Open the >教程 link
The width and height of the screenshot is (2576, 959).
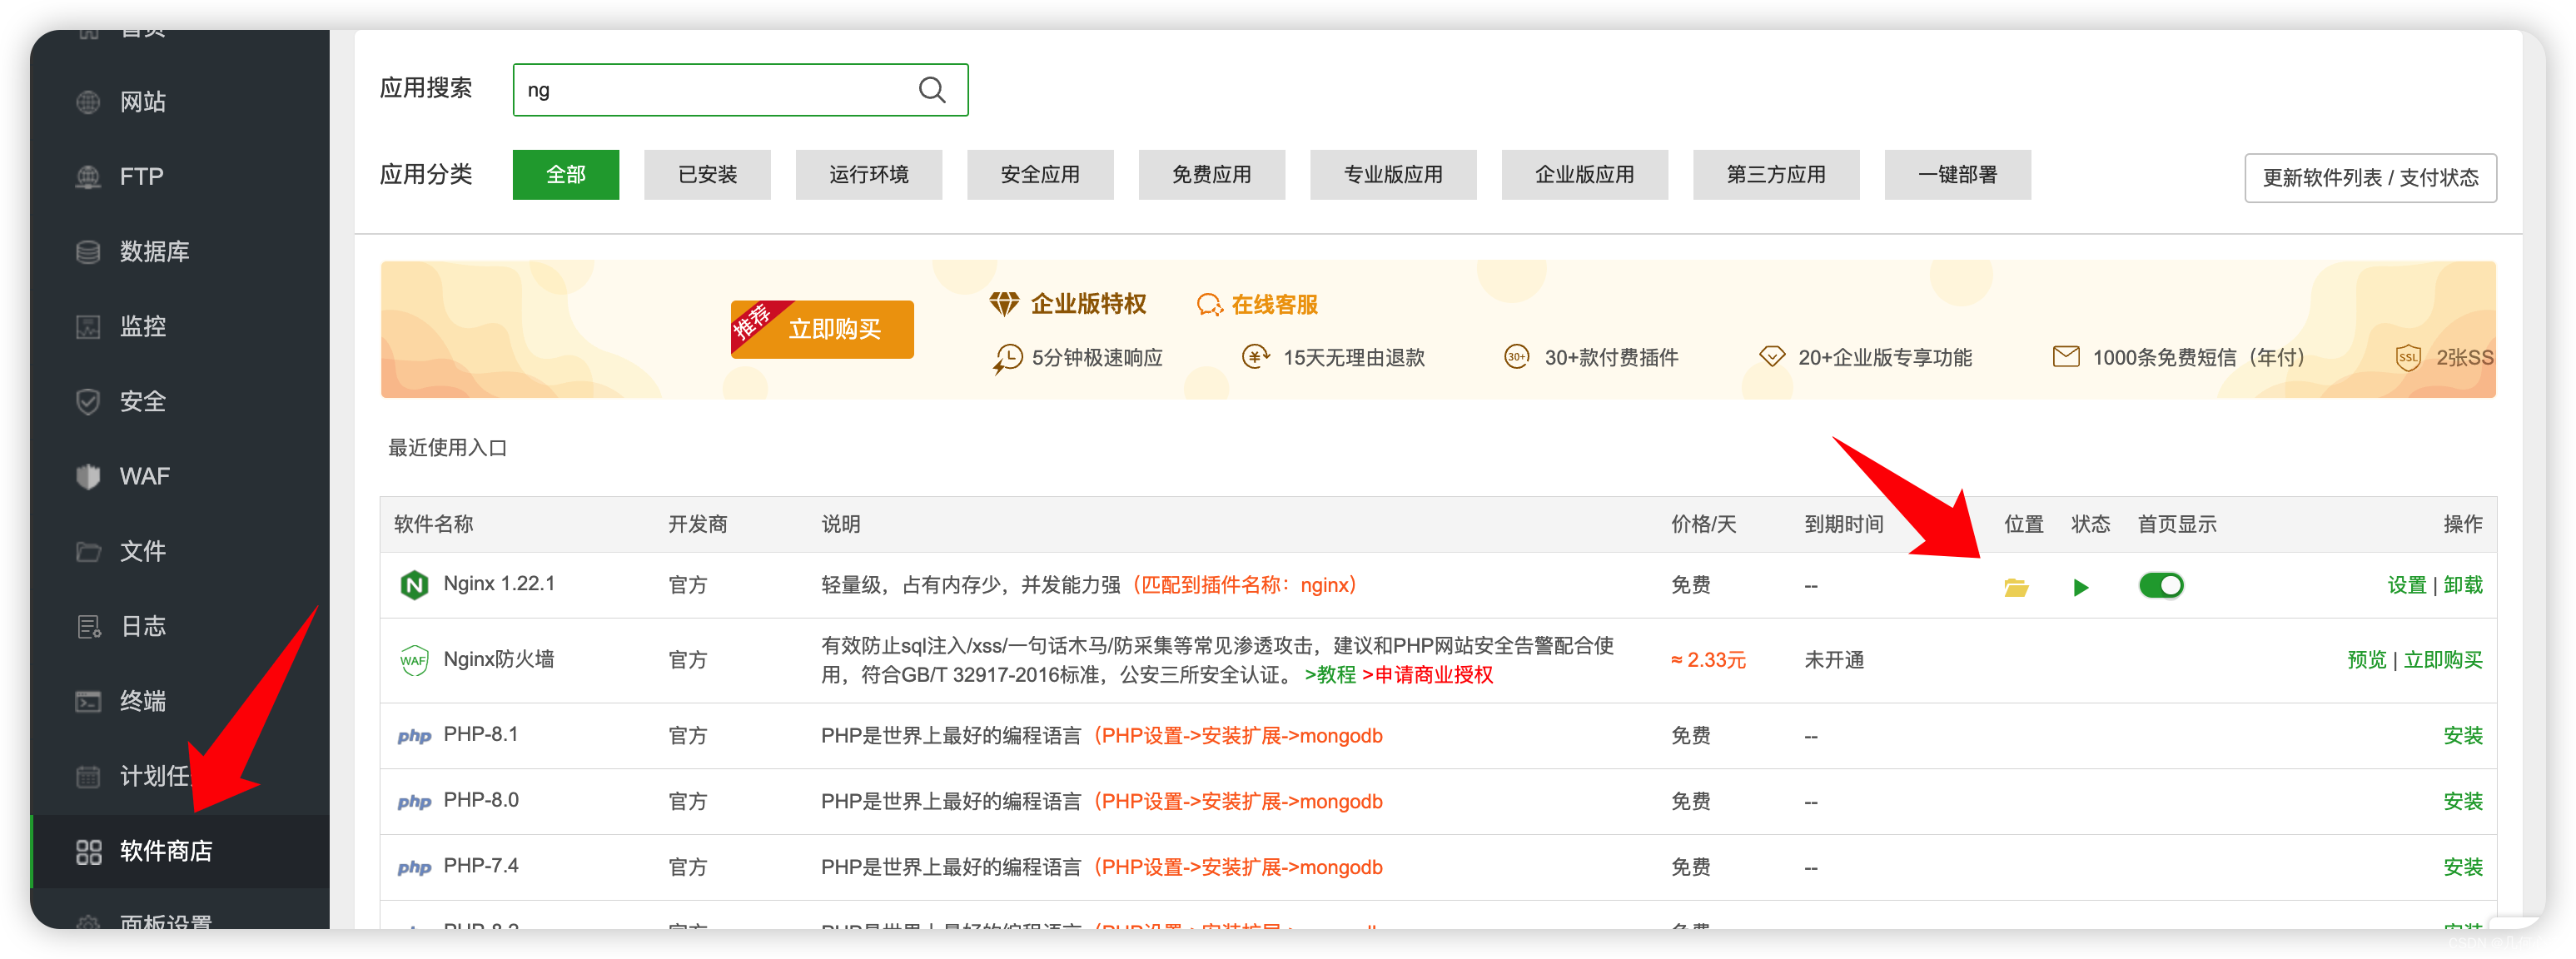coord(1330,675)
